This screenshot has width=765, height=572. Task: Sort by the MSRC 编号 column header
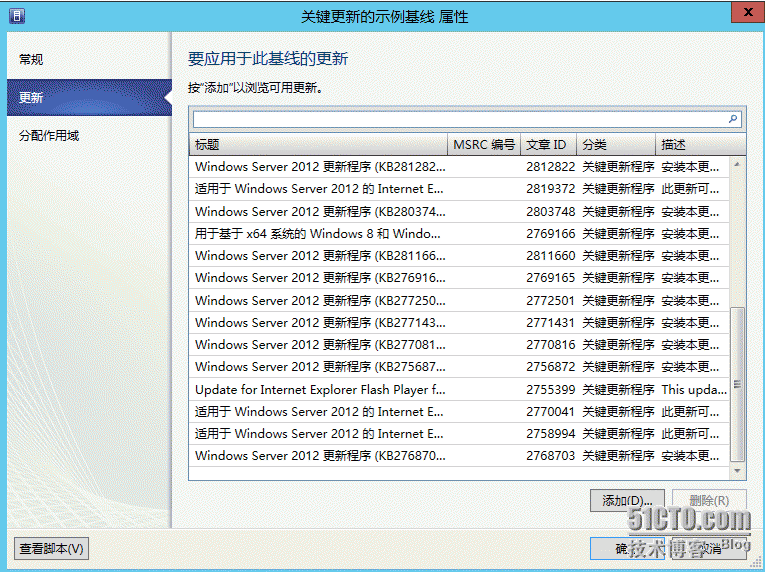(x=484, y=144)
